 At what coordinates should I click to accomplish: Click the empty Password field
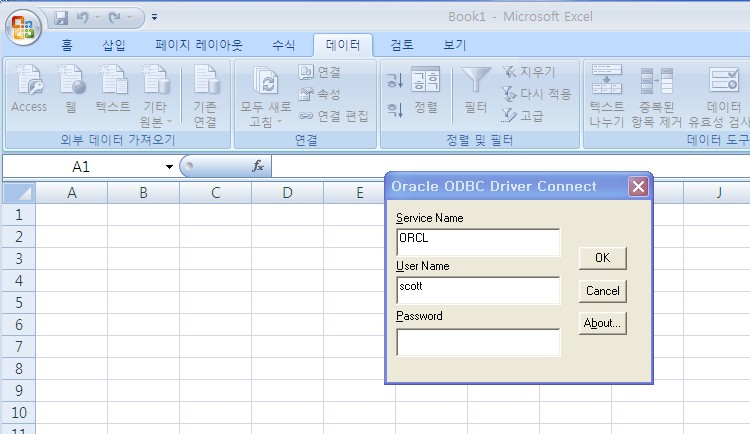(478, 342)
